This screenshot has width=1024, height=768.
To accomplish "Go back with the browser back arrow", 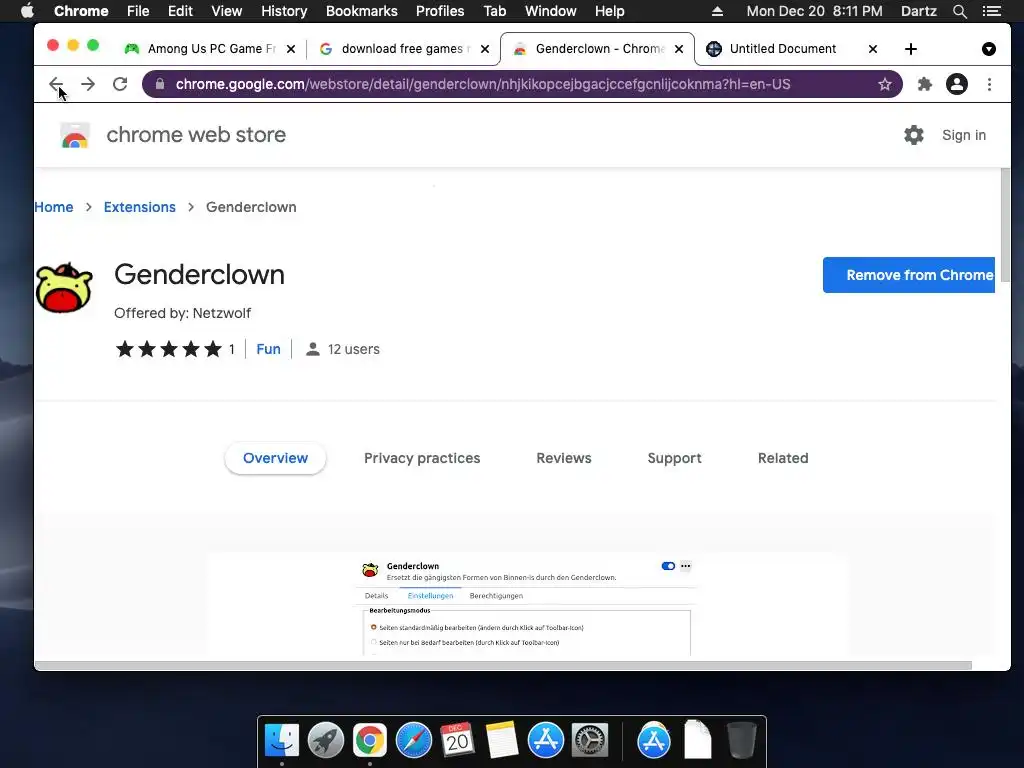I will 56,84.
